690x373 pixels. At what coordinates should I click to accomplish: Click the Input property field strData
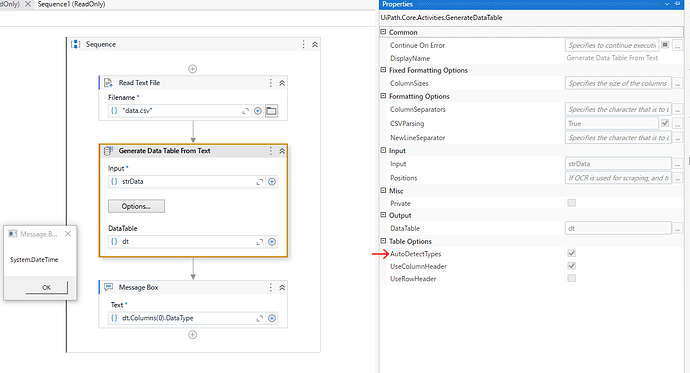(618, 164)
